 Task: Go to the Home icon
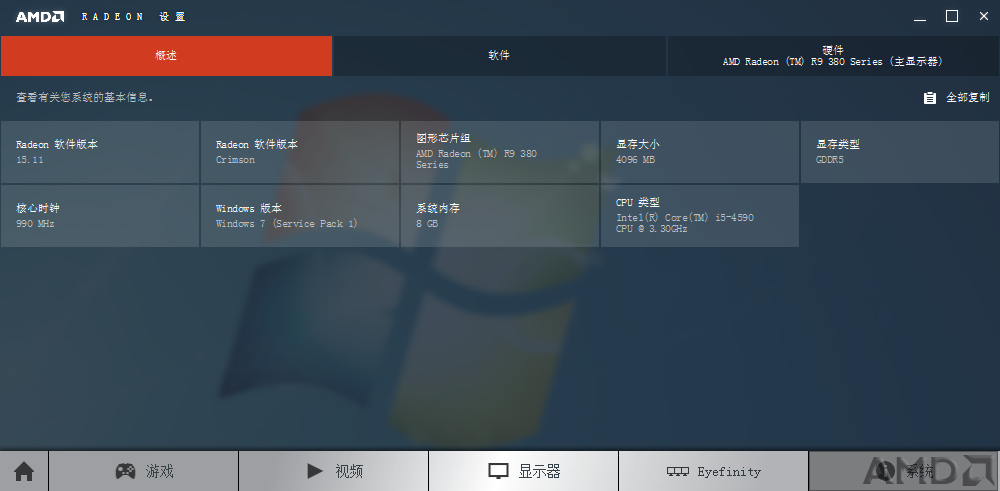[24, 472]
